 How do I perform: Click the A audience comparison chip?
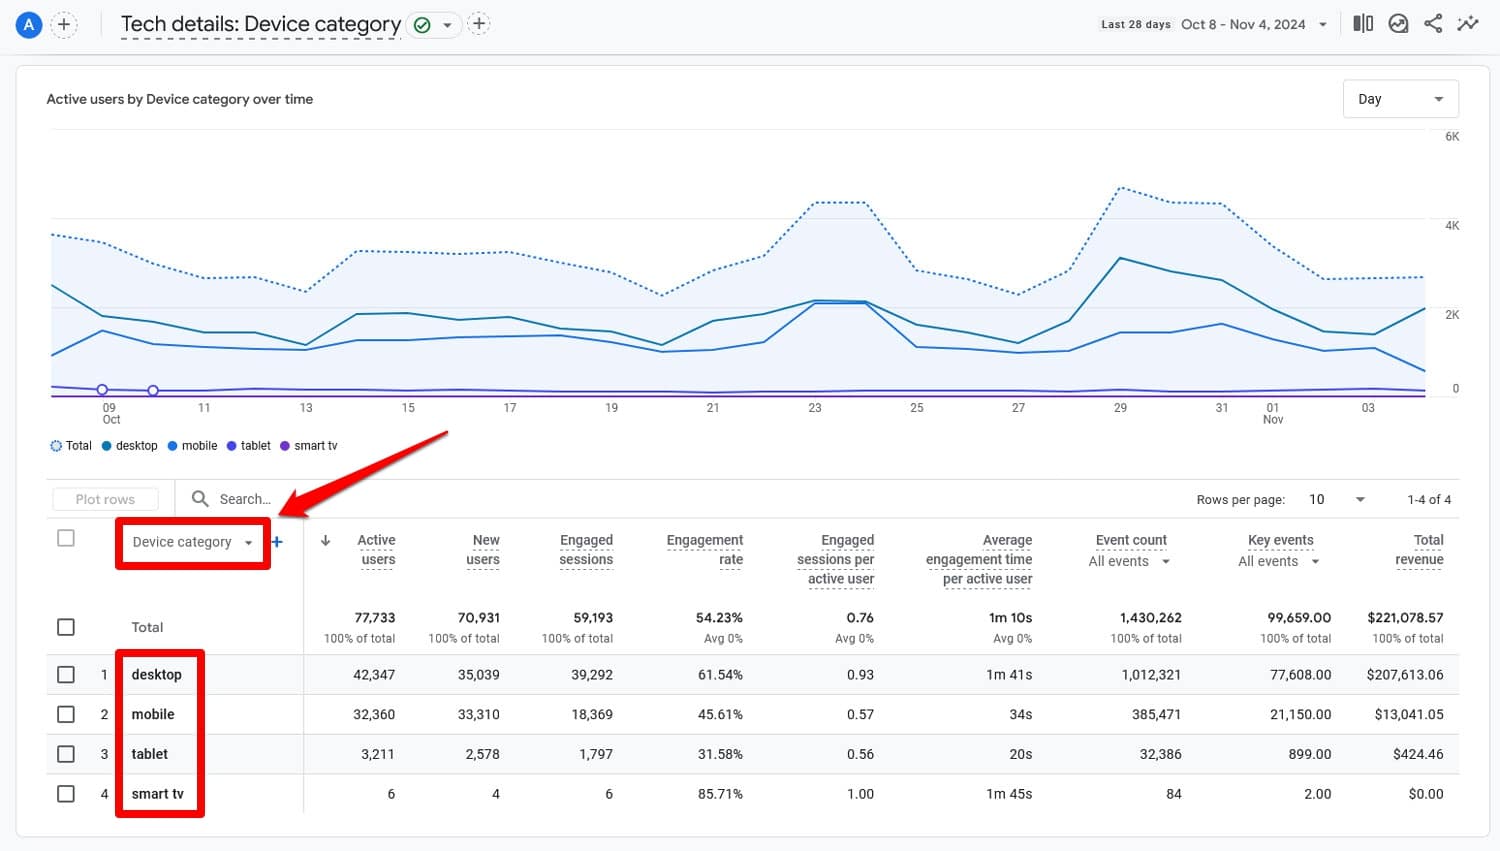[27, 24]
